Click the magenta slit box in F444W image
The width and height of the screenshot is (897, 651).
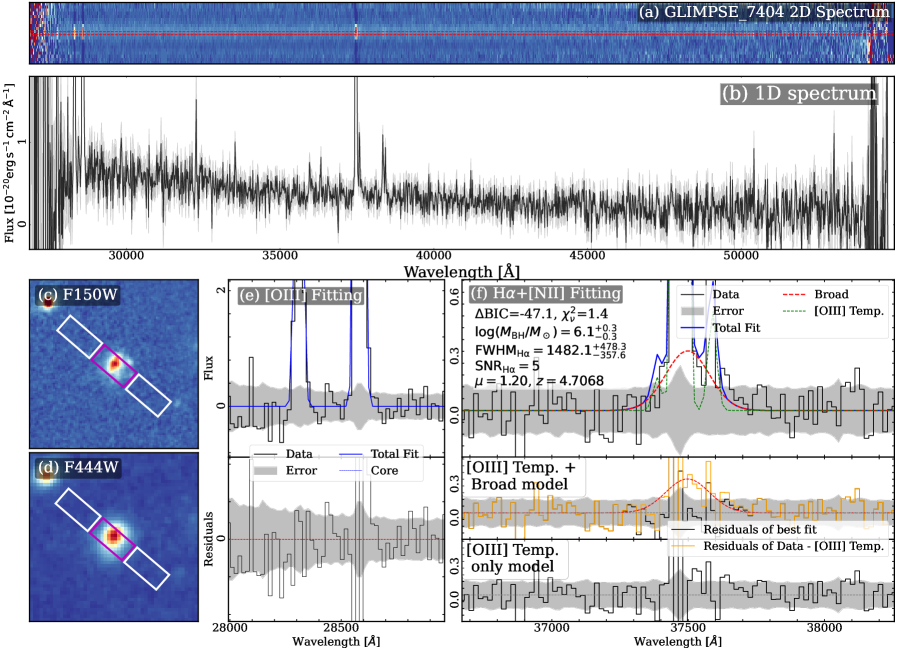(x=114, y=534)
